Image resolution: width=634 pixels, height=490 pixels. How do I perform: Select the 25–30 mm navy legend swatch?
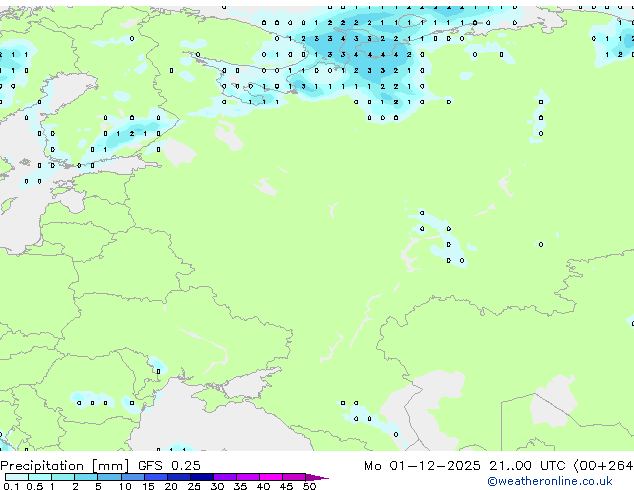(x=201, y=477)
